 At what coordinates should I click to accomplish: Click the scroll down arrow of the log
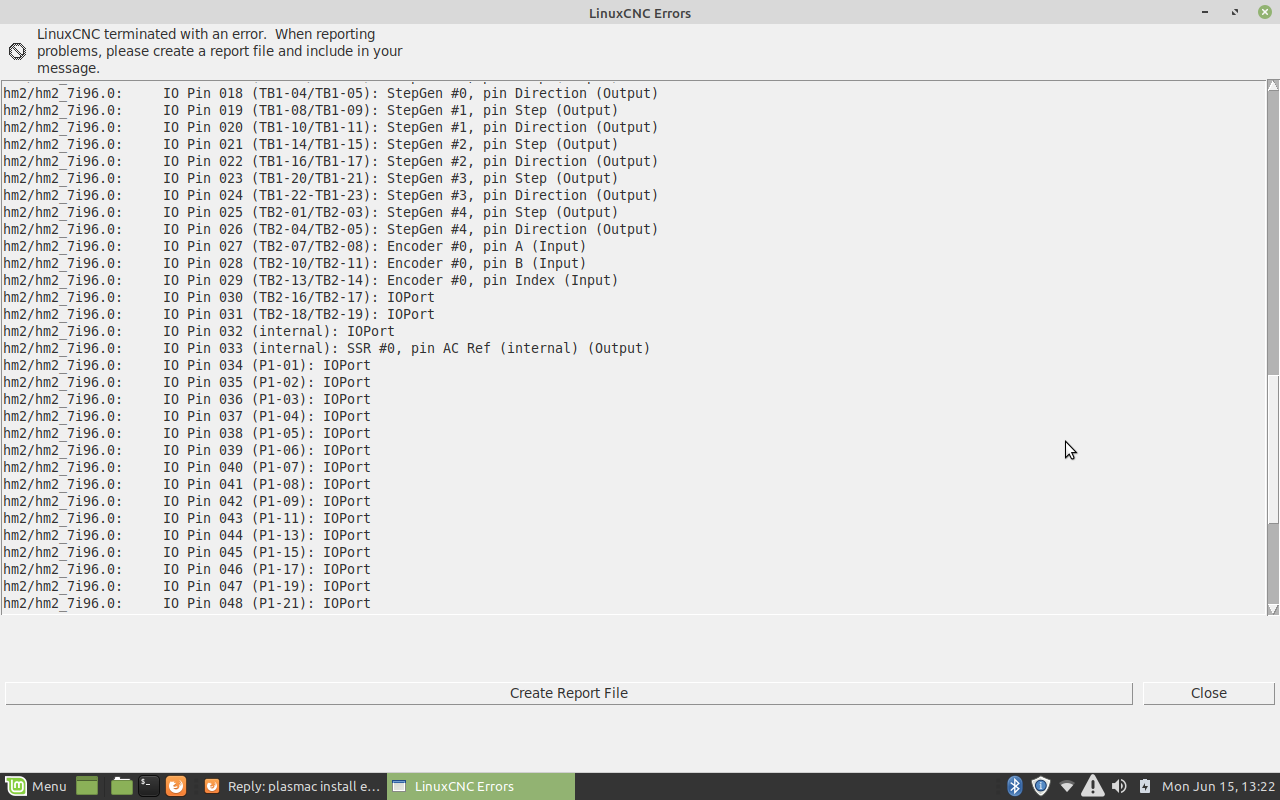pyautogui.click(x=1273, y=608)
